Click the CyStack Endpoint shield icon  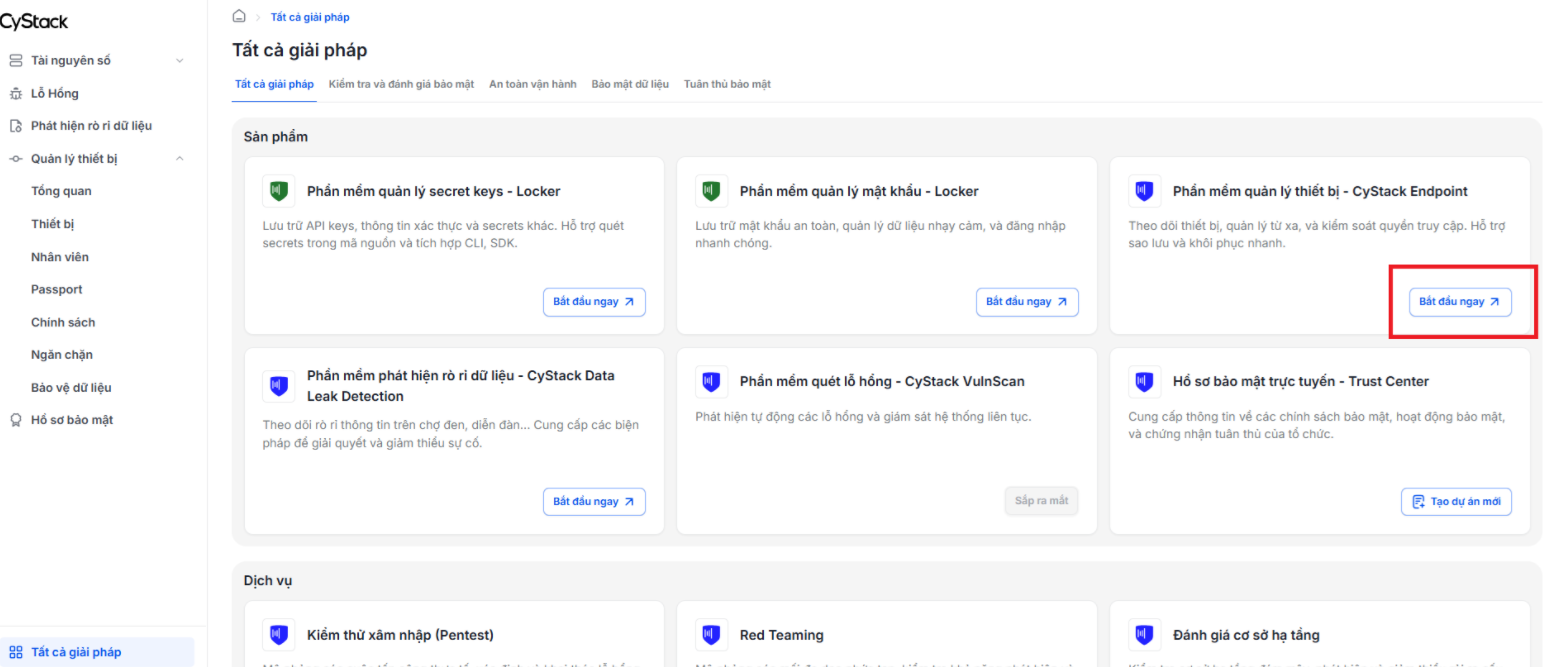[x=1143, y=190]
